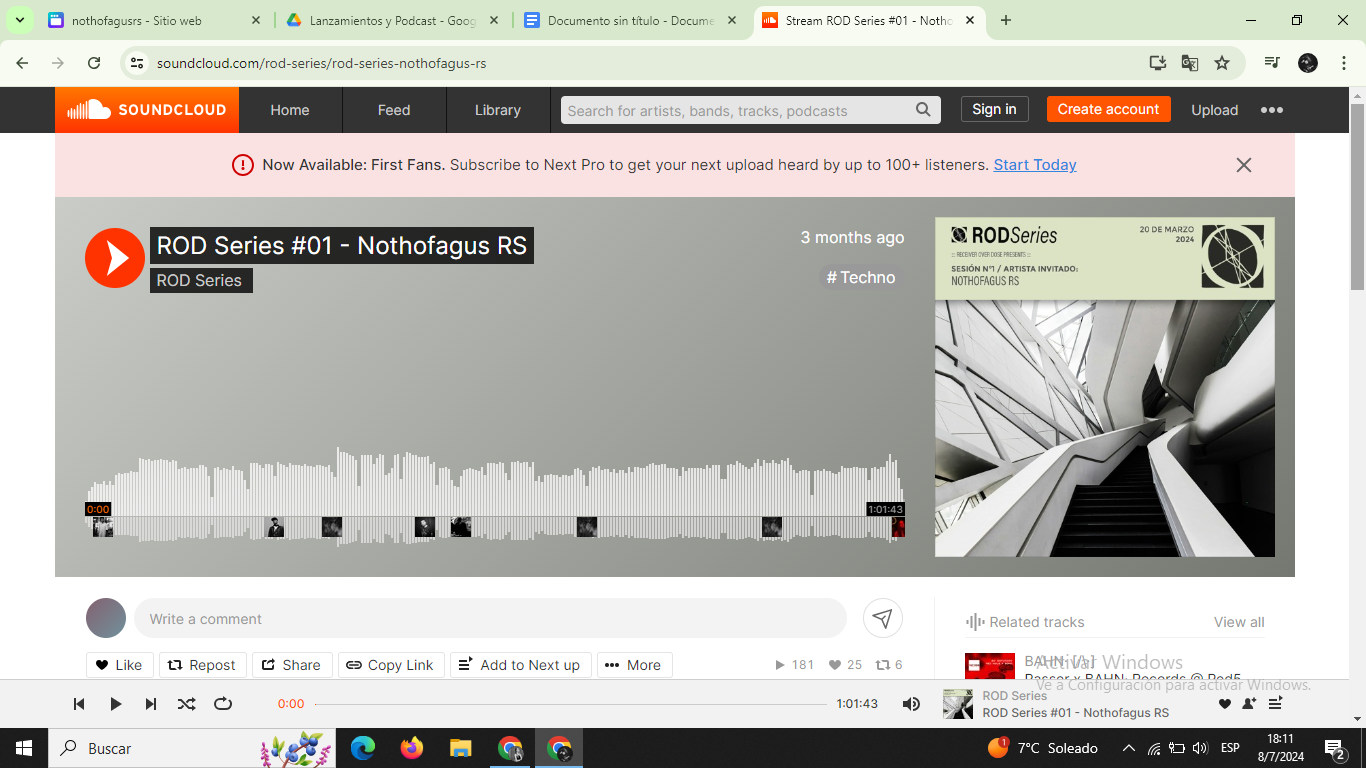
Task: Open the More options dropdown
Action: click(x=634, y=665)
